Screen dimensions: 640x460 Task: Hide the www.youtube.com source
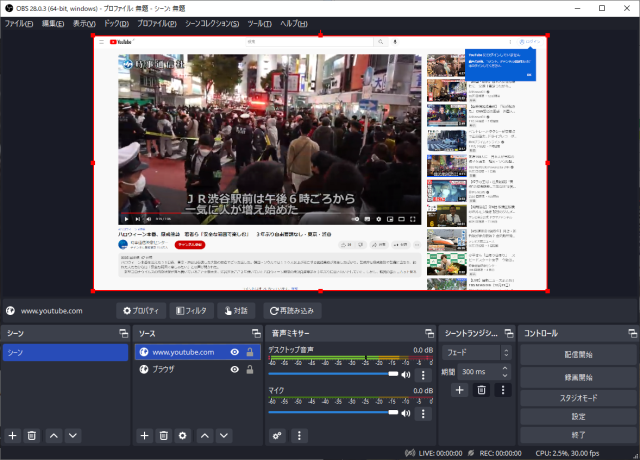pyautogui.click(x=235, y=352)
